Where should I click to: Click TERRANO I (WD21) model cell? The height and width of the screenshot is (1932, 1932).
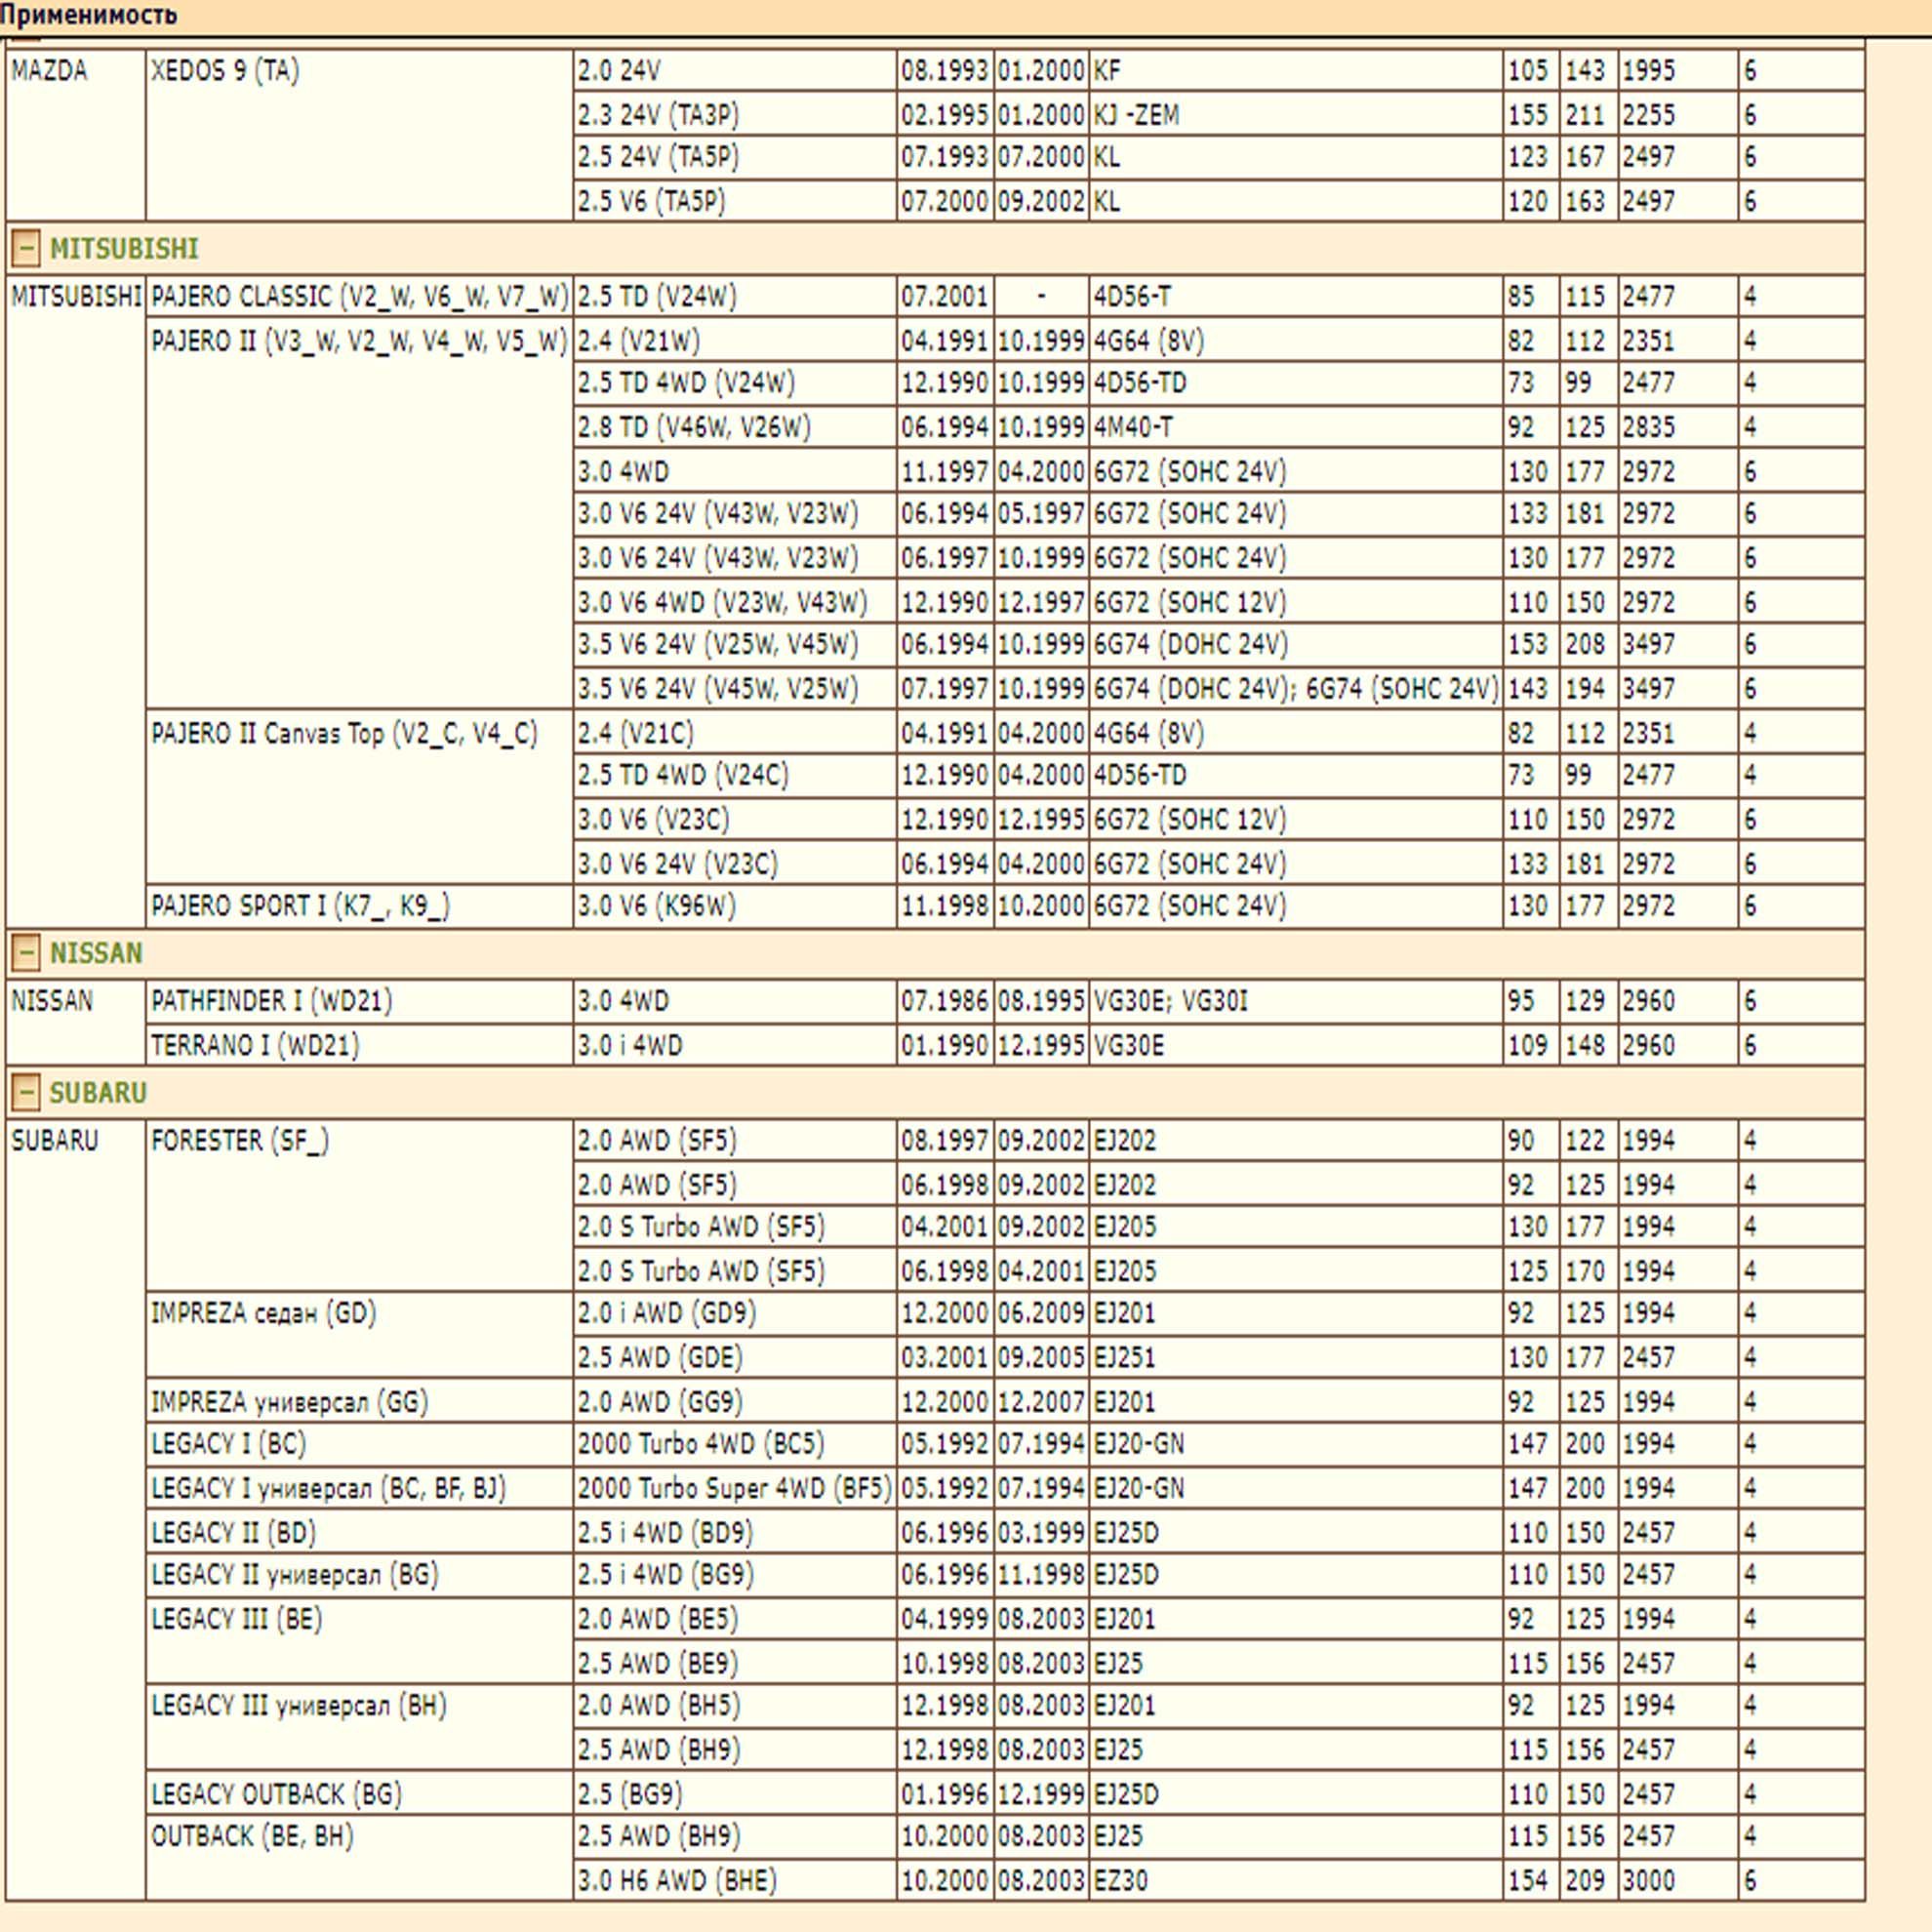254,1045
